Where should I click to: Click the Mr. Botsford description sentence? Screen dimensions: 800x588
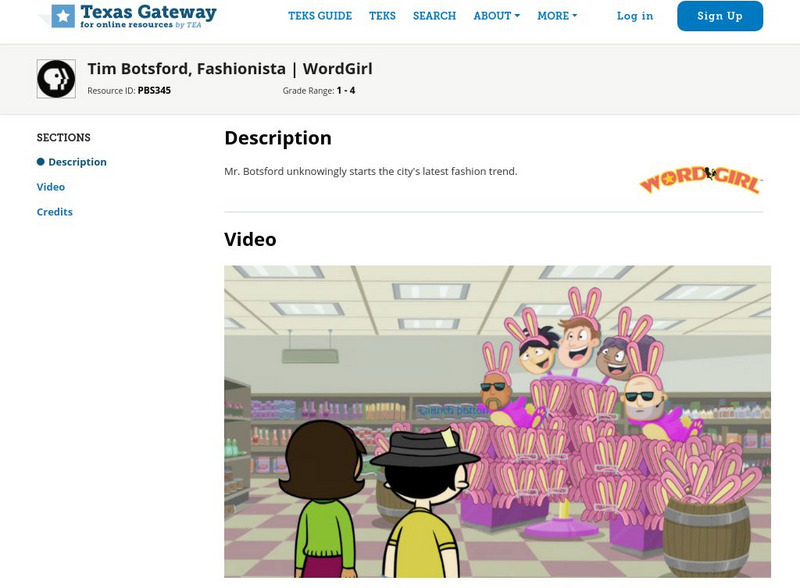tap(371, 172)
